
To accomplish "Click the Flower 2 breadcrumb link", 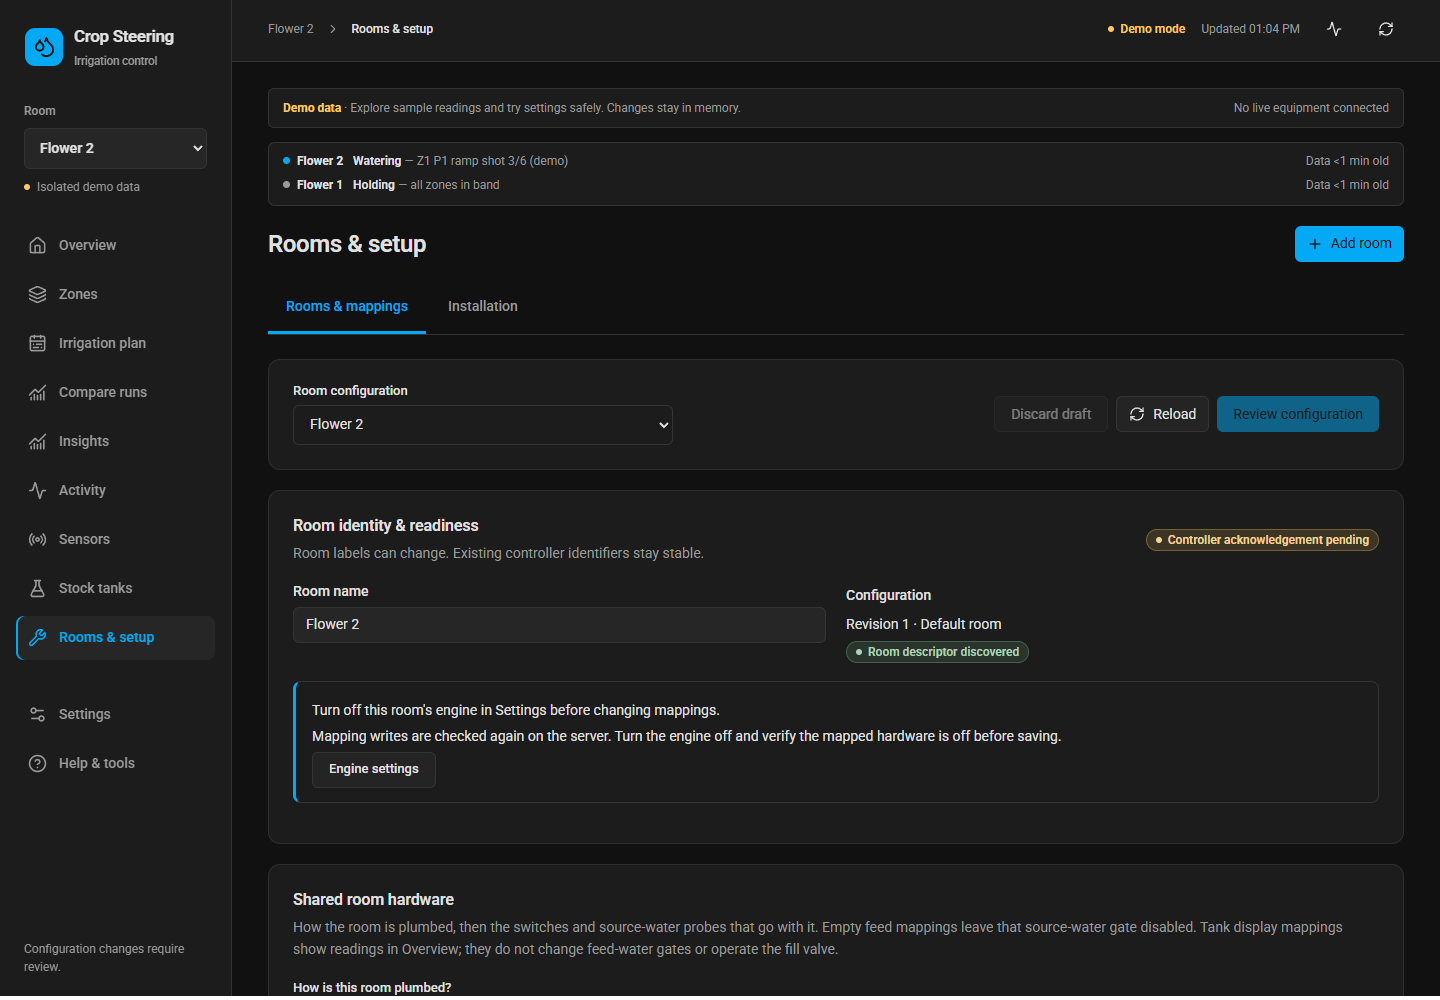I will 291,29.
